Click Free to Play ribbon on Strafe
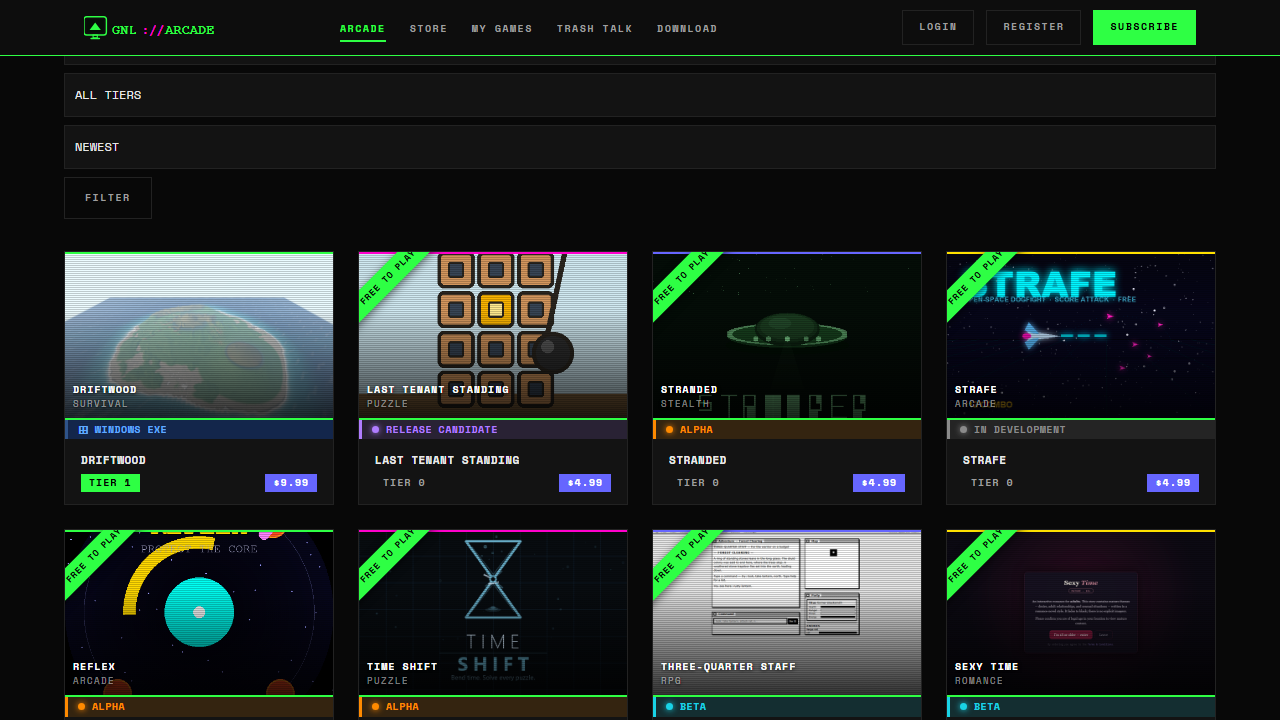Viewport: 1280px width, 720px height. pos(978,283)
